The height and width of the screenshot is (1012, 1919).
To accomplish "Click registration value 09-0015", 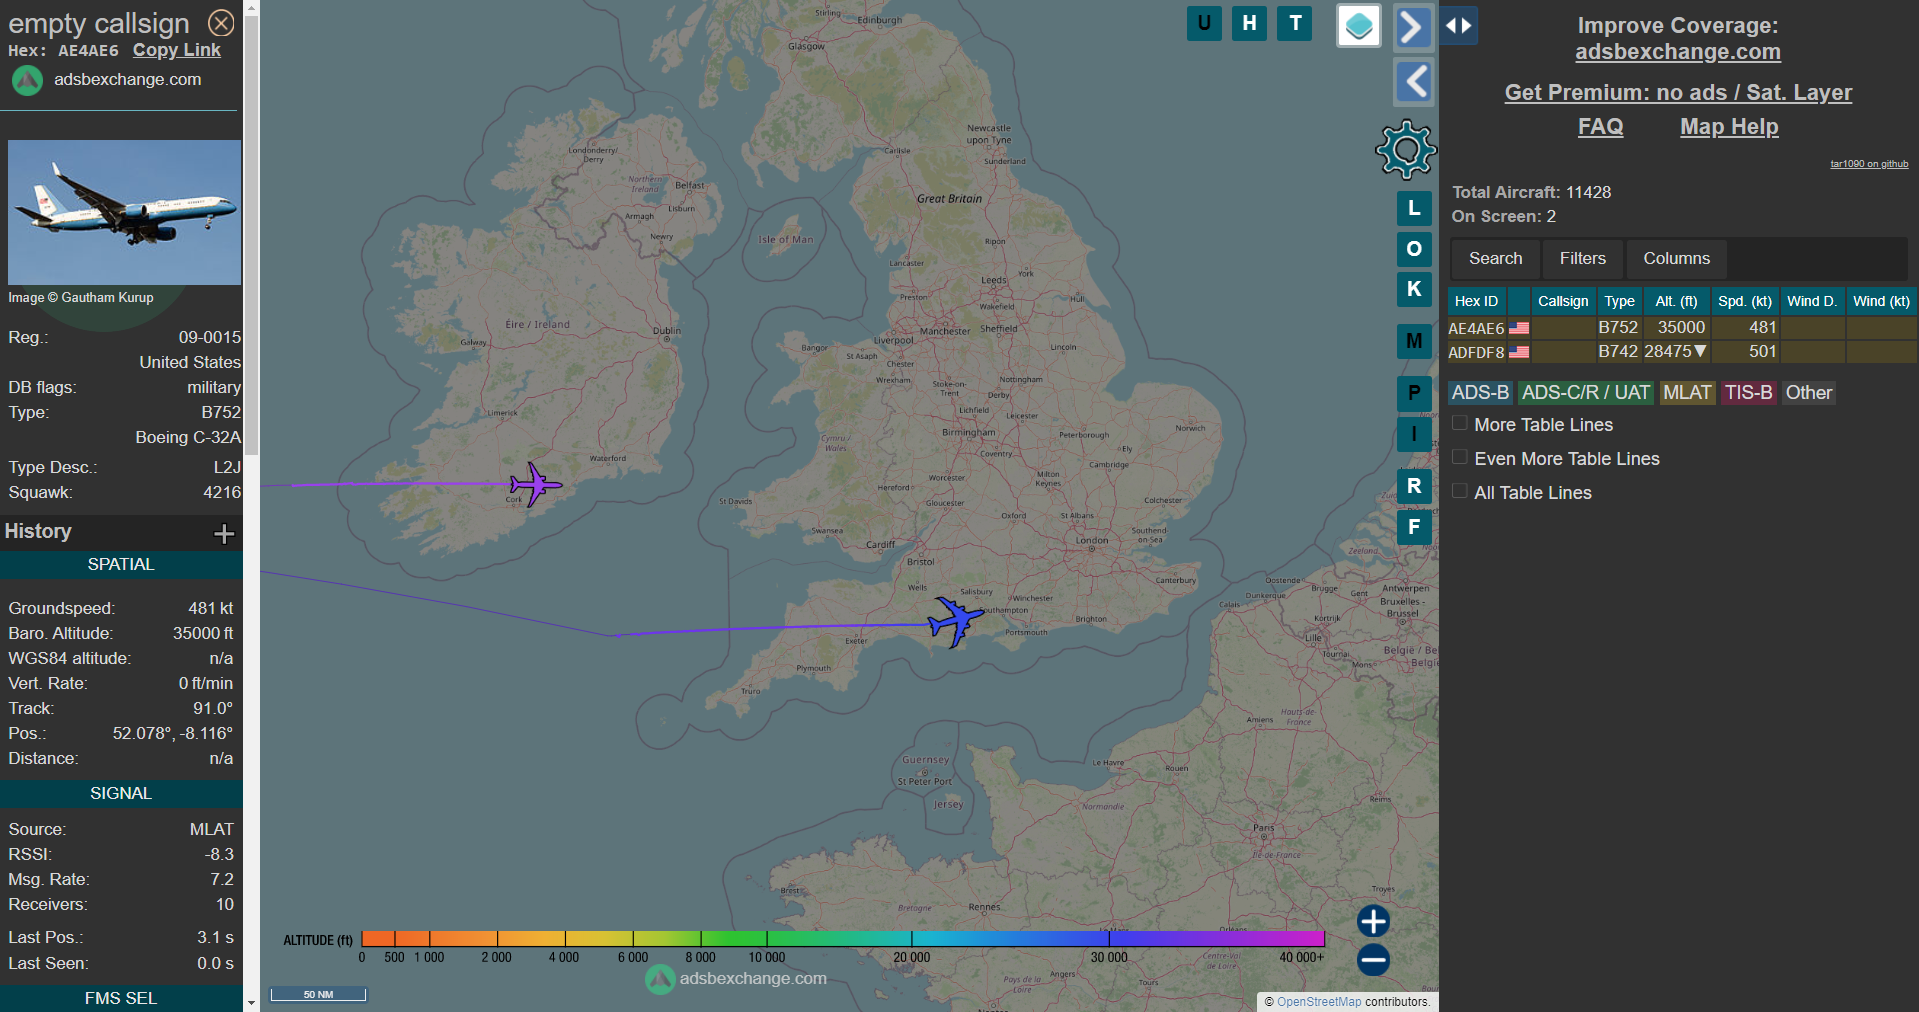I will [x=210, y=338].
